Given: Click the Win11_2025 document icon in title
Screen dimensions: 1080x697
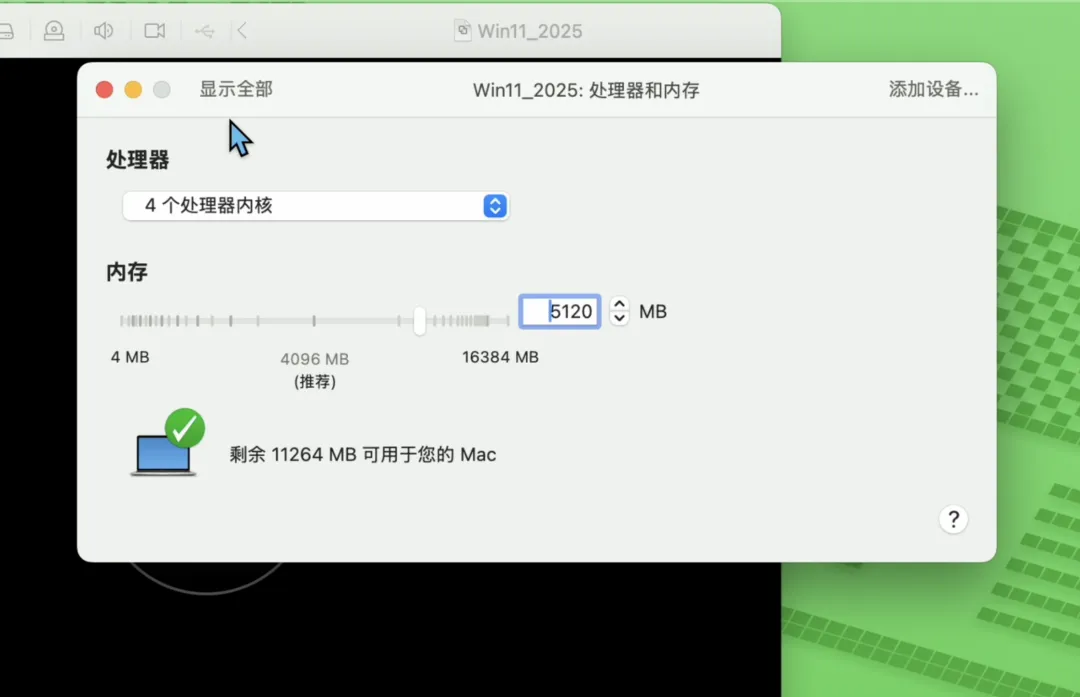Looking at the screenshot, I should pos(463,30).
